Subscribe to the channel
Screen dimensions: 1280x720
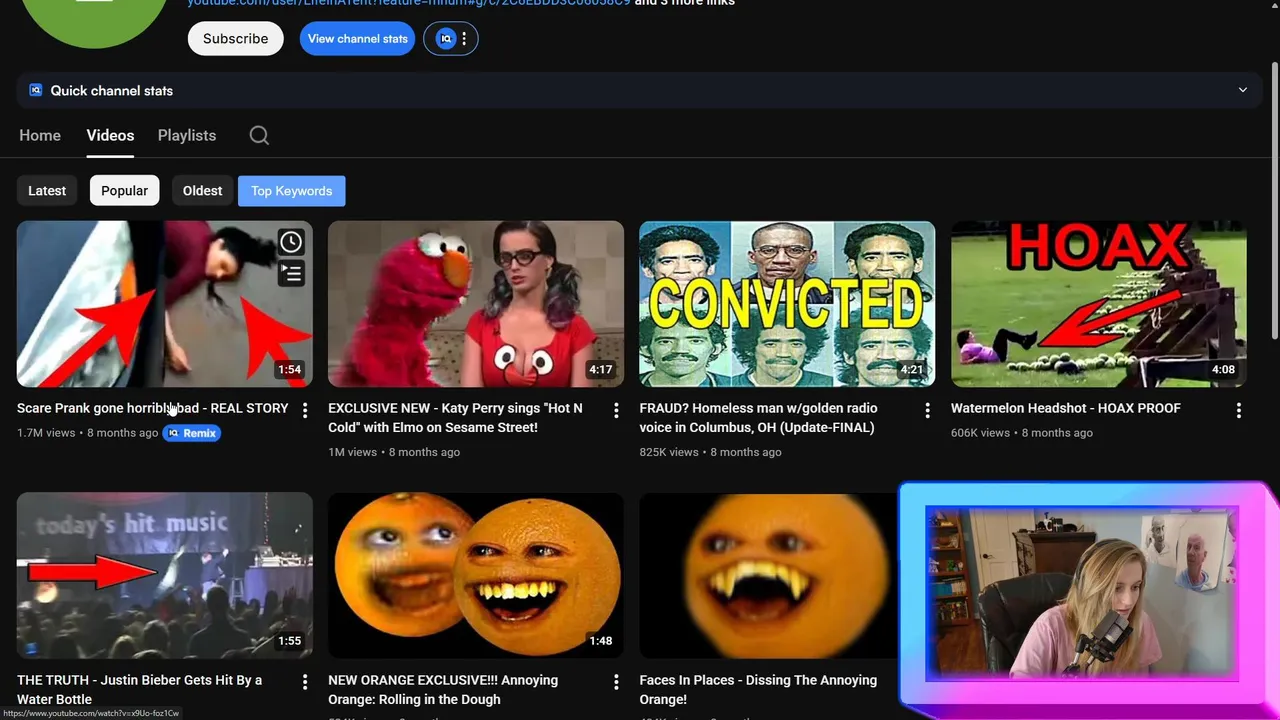coord(236,39)
